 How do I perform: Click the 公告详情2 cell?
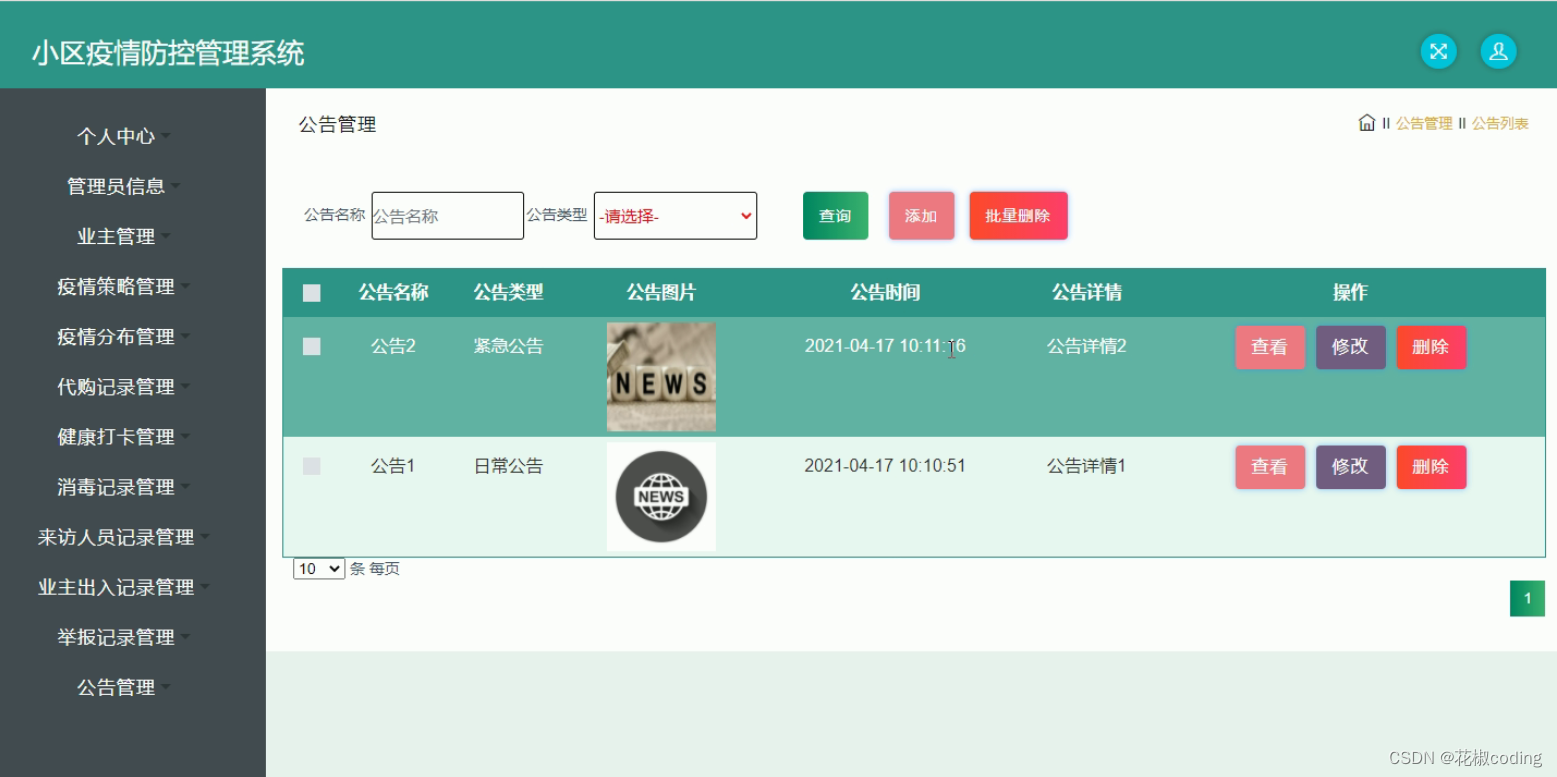[1087, 346]
